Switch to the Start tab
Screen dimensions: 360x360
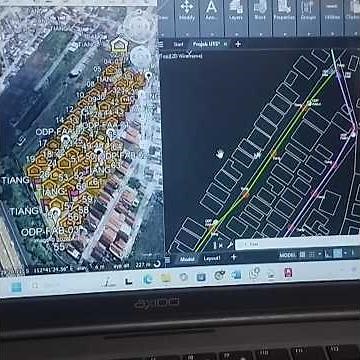[178, 44]
